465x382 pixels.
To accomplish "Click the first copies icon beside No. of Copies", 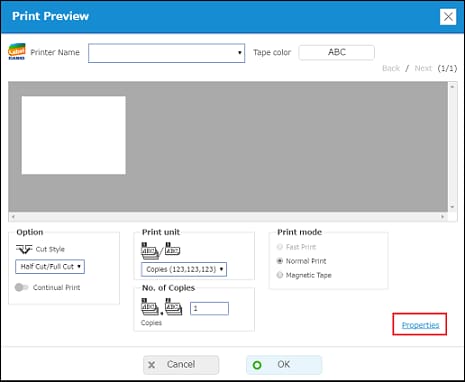I will [x=150, y=307].
